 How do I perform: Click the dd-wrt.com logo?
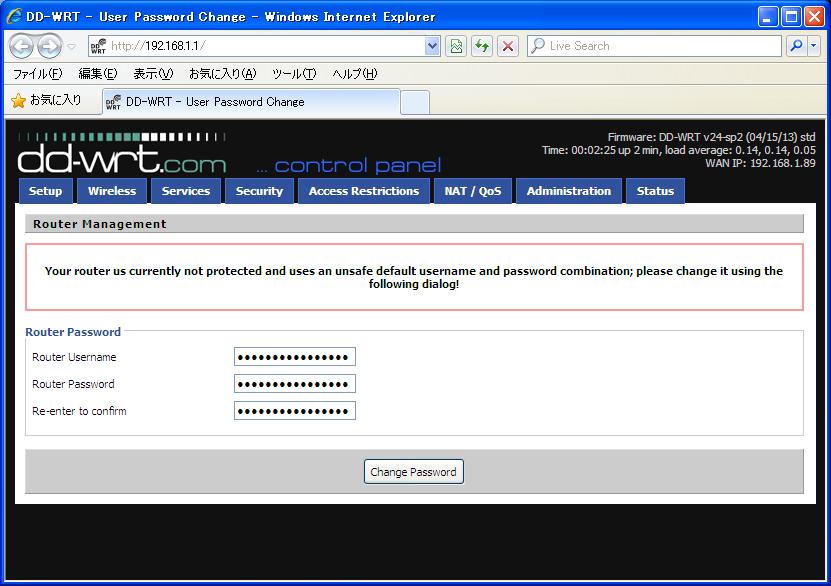pyautogui.click(x=122, y=153)
